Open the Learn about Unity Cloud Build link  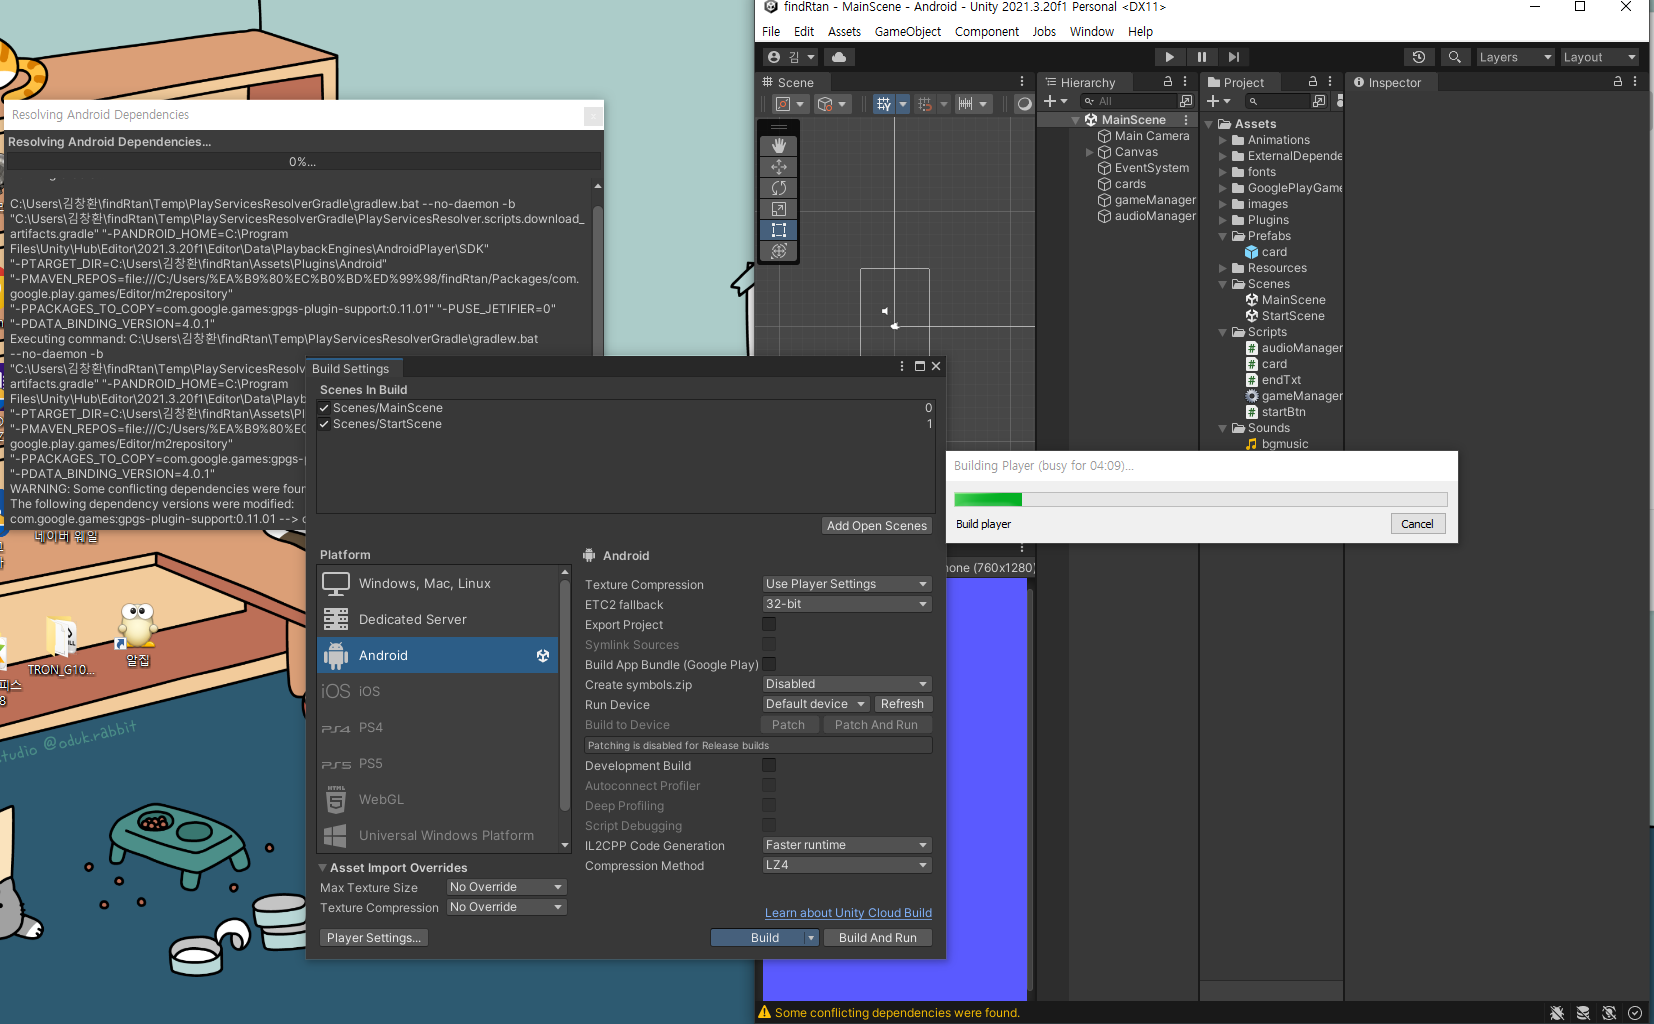coord(848,913)
